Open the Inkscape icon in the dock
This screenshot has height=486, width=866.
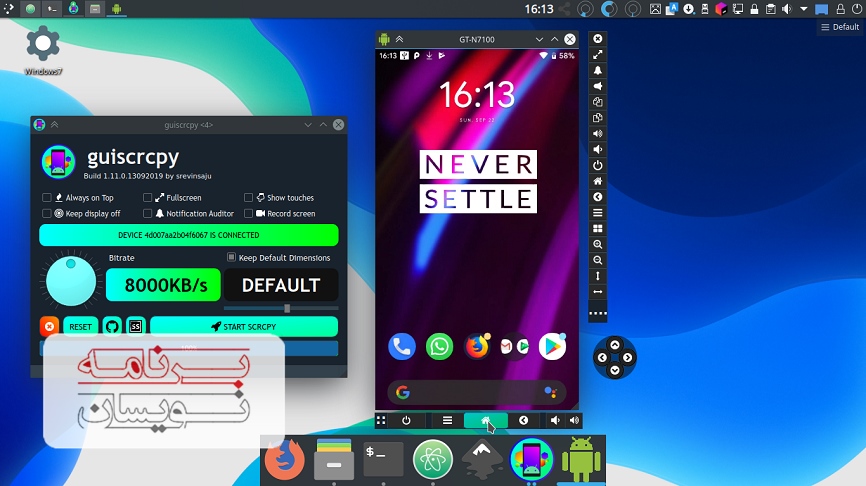[x=482, y=459]
